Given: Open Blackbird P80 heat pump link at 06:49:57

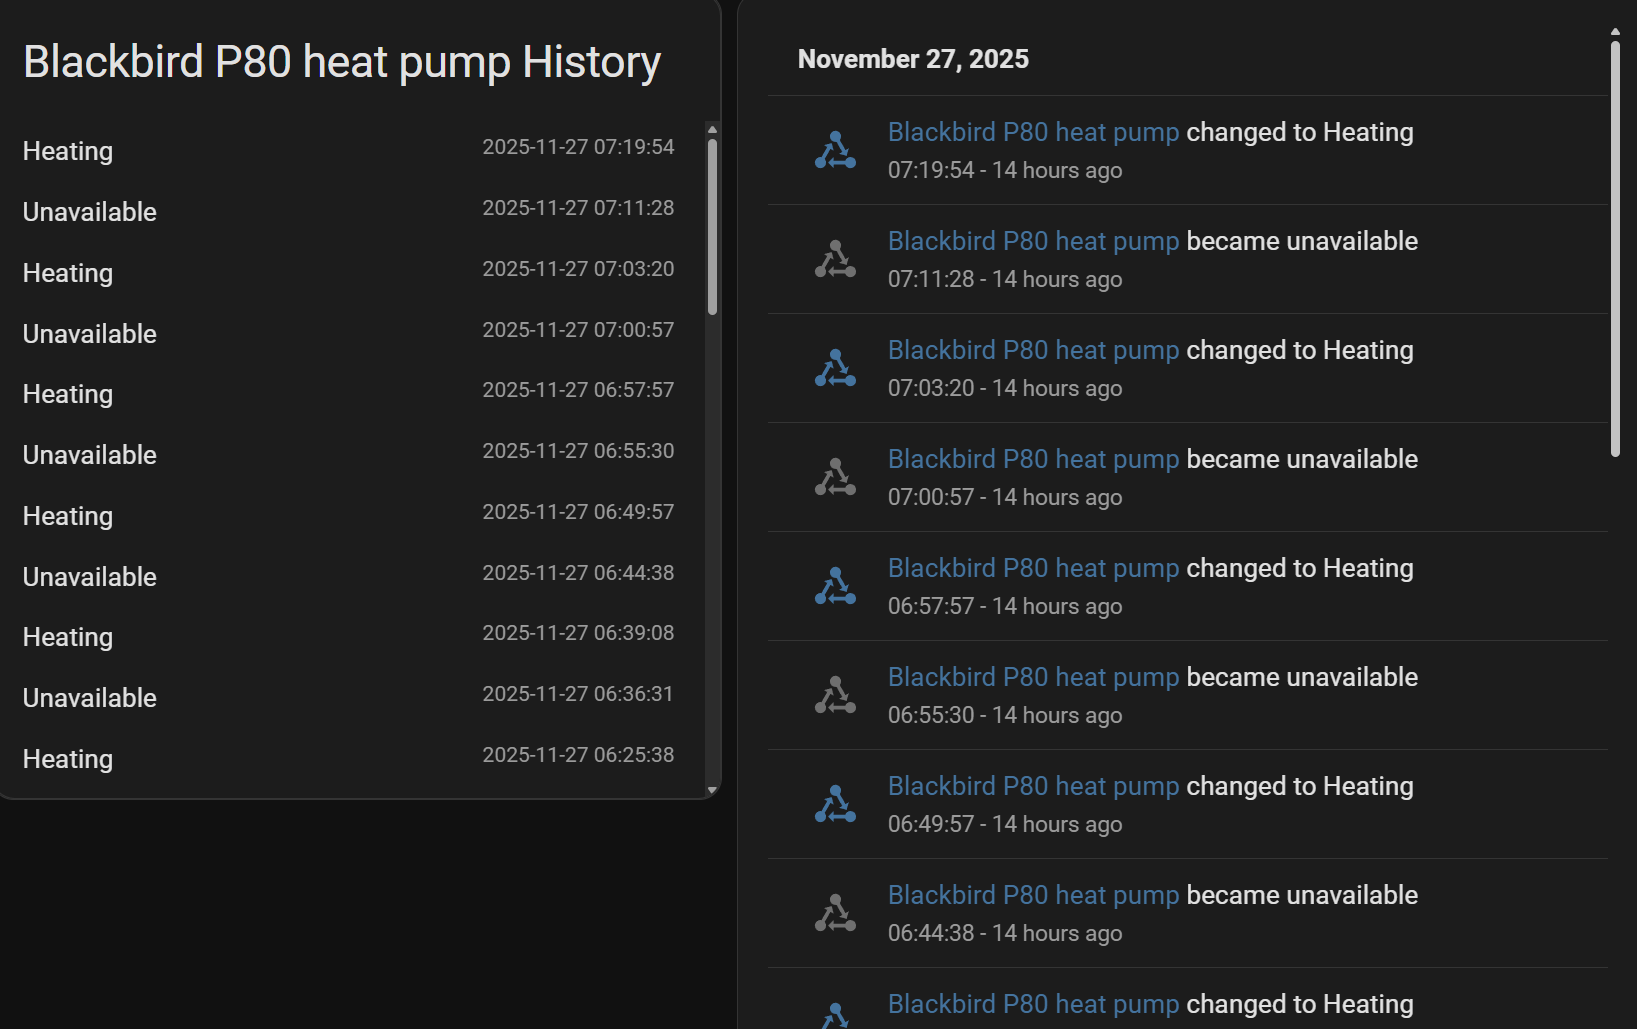Looking at the screenshot, I should pyautogui.click(x=1033, y=786).
